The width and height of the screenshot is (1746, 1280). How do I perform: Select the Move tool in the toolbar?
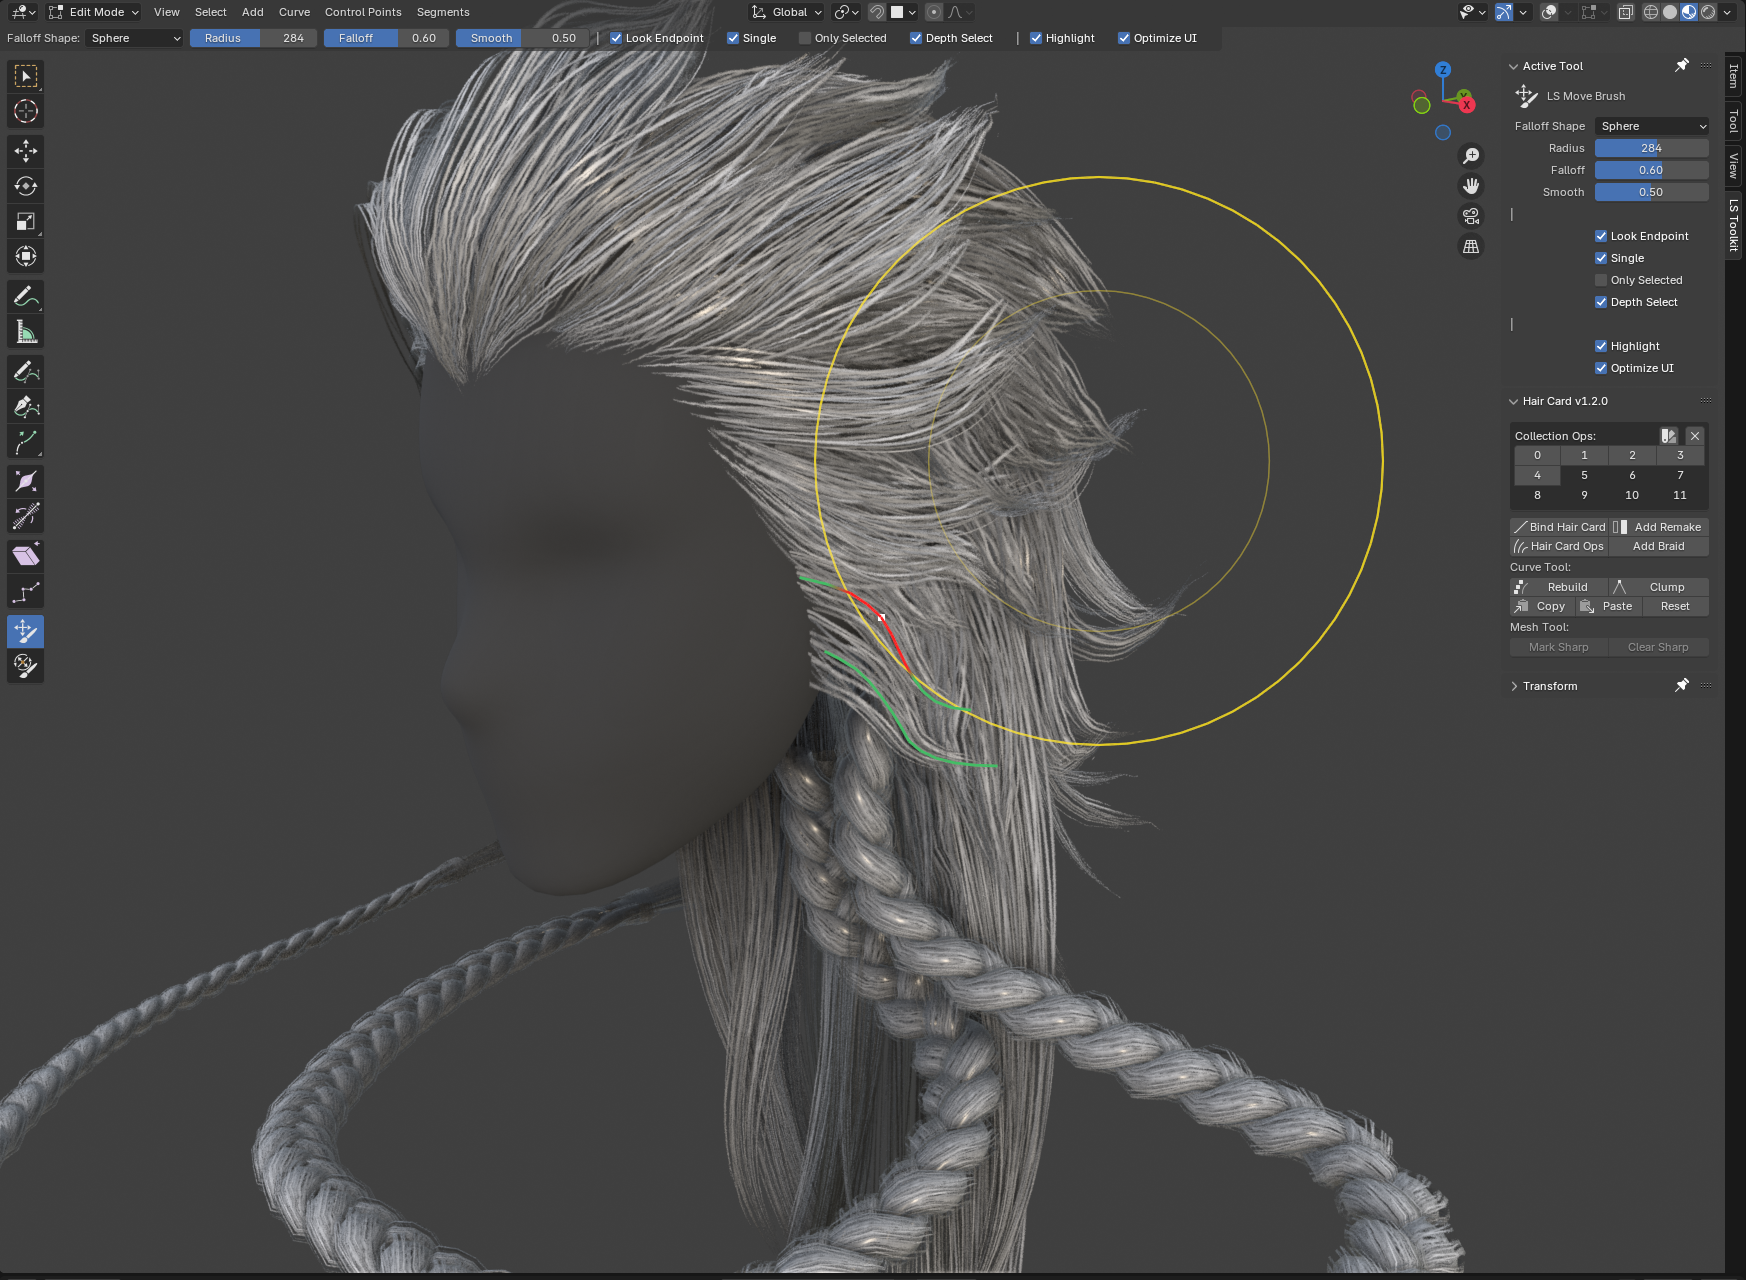click(x=25, y=151)
